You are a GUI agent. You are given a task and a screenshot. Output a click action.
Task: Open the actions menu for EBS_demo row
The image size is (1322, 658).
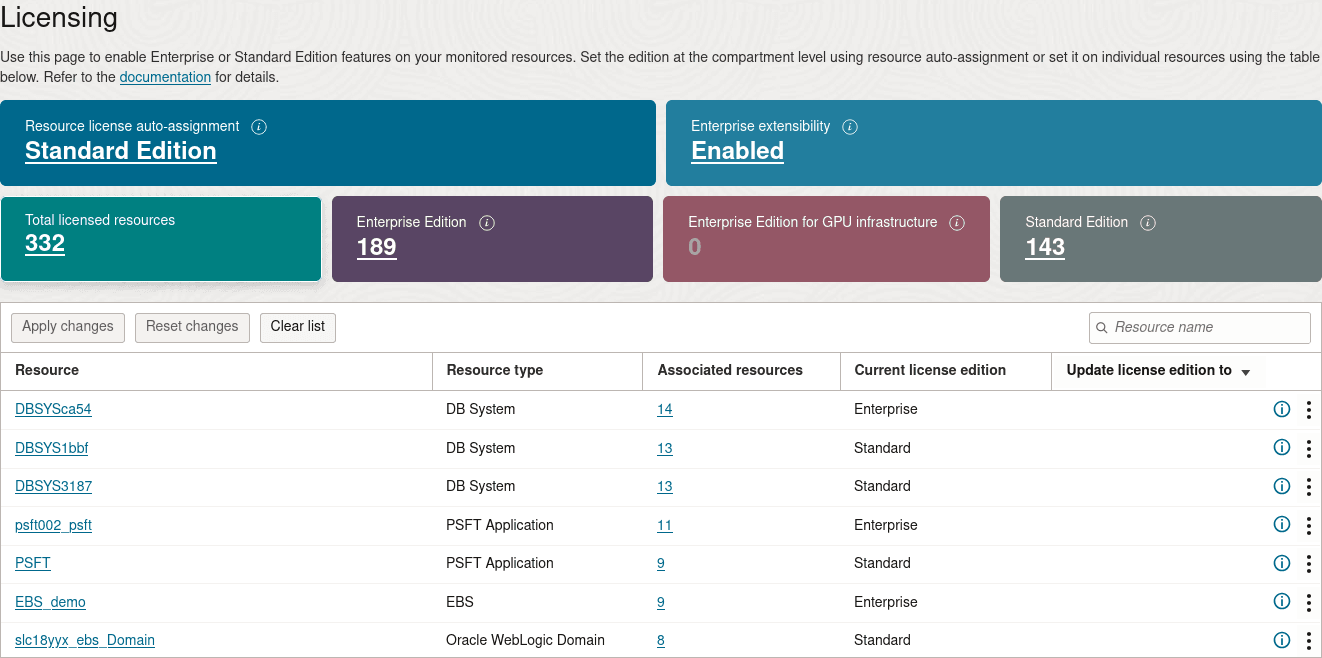point(1309,602)
